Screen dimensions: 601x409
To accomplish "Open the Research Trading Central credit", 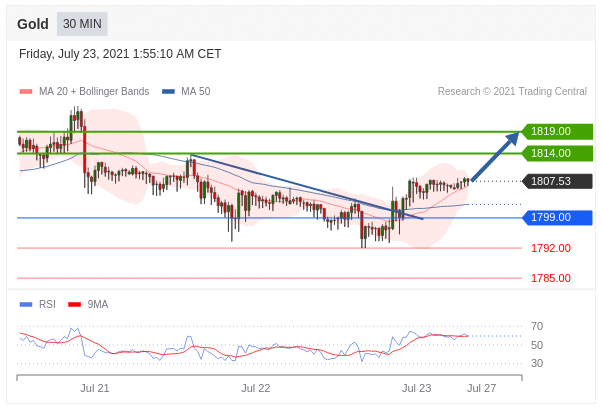I will point(512,91).
